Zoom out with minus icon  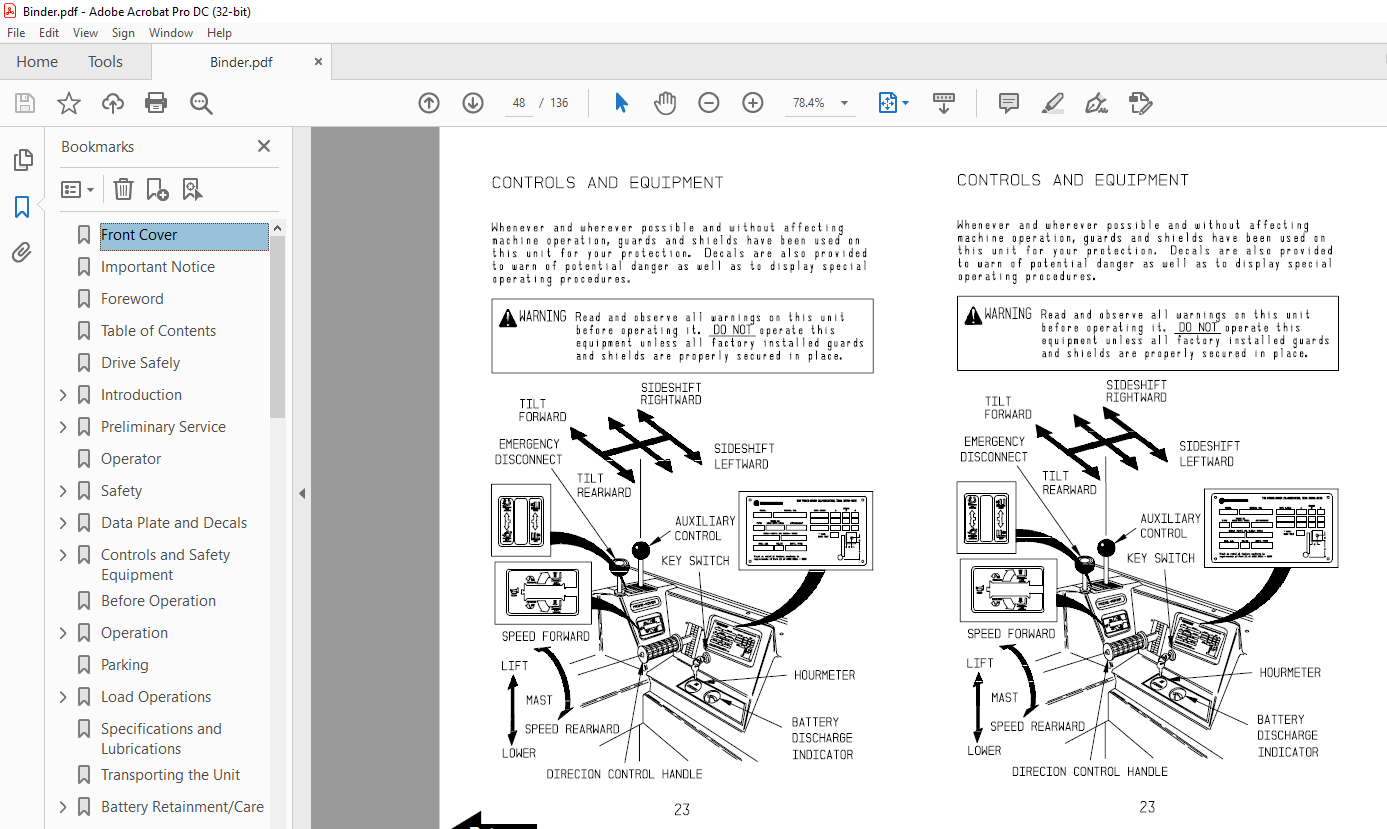709,103
